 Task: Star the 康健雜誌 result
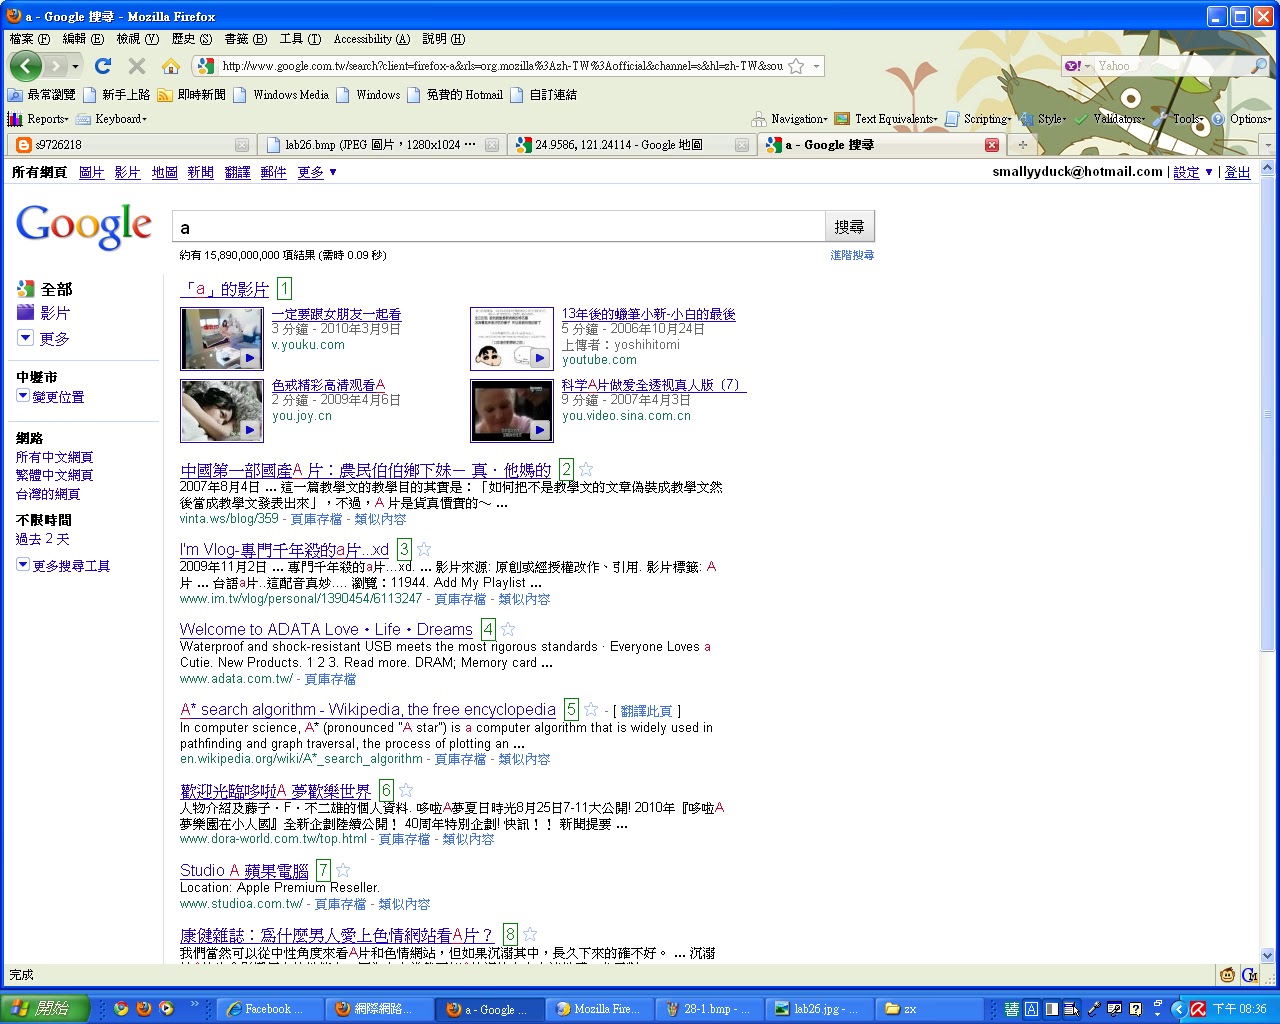[x=530, y=935]
